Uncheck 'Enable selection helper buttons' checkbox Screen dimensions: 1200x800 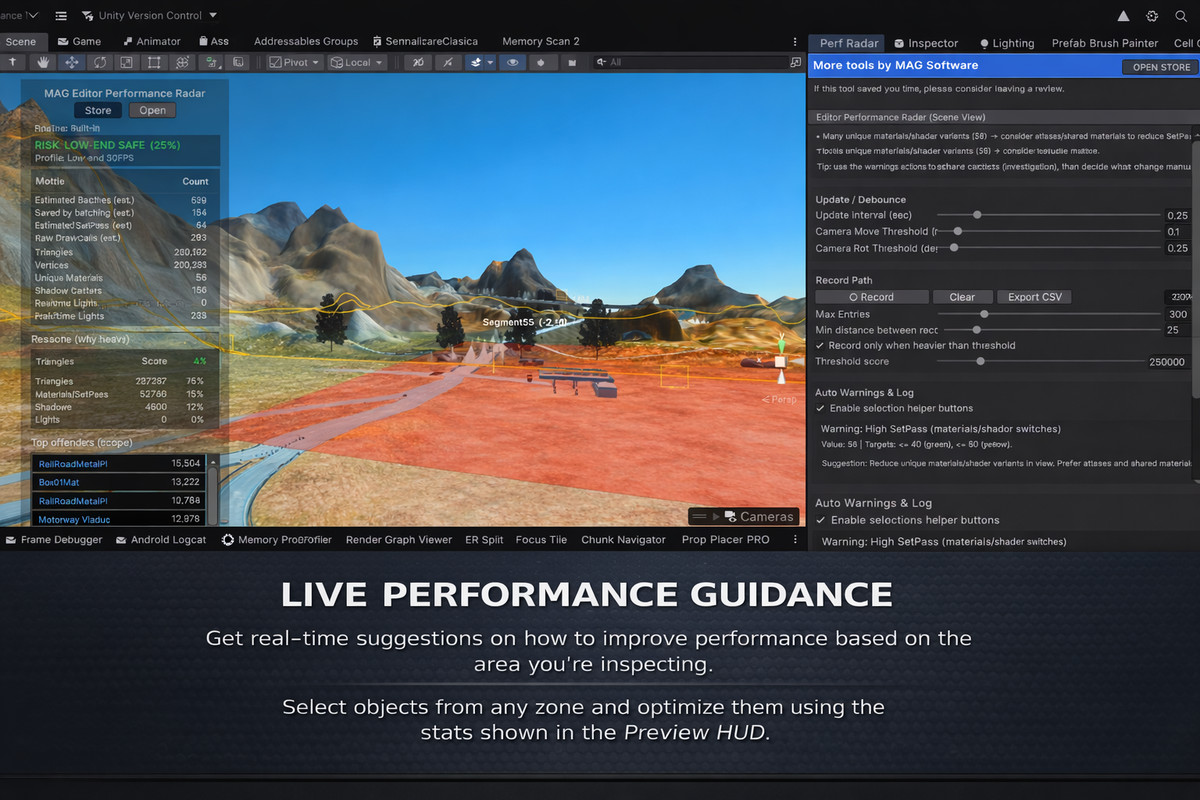(821, 409)
